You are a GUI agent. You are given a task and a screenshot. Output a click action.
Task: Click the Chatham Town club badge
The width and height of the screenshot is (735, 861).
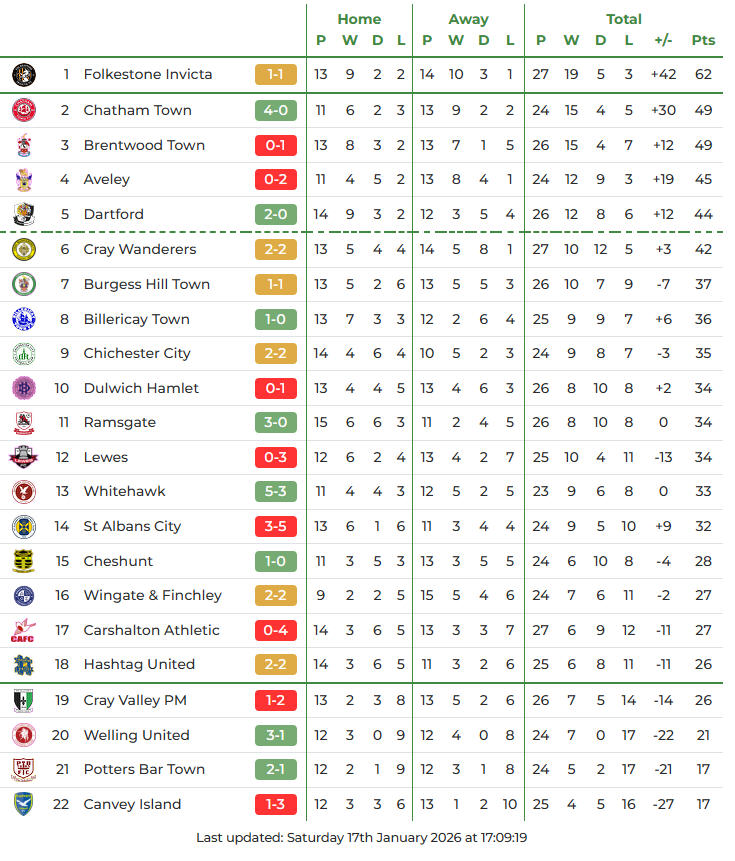pos(23,110)
